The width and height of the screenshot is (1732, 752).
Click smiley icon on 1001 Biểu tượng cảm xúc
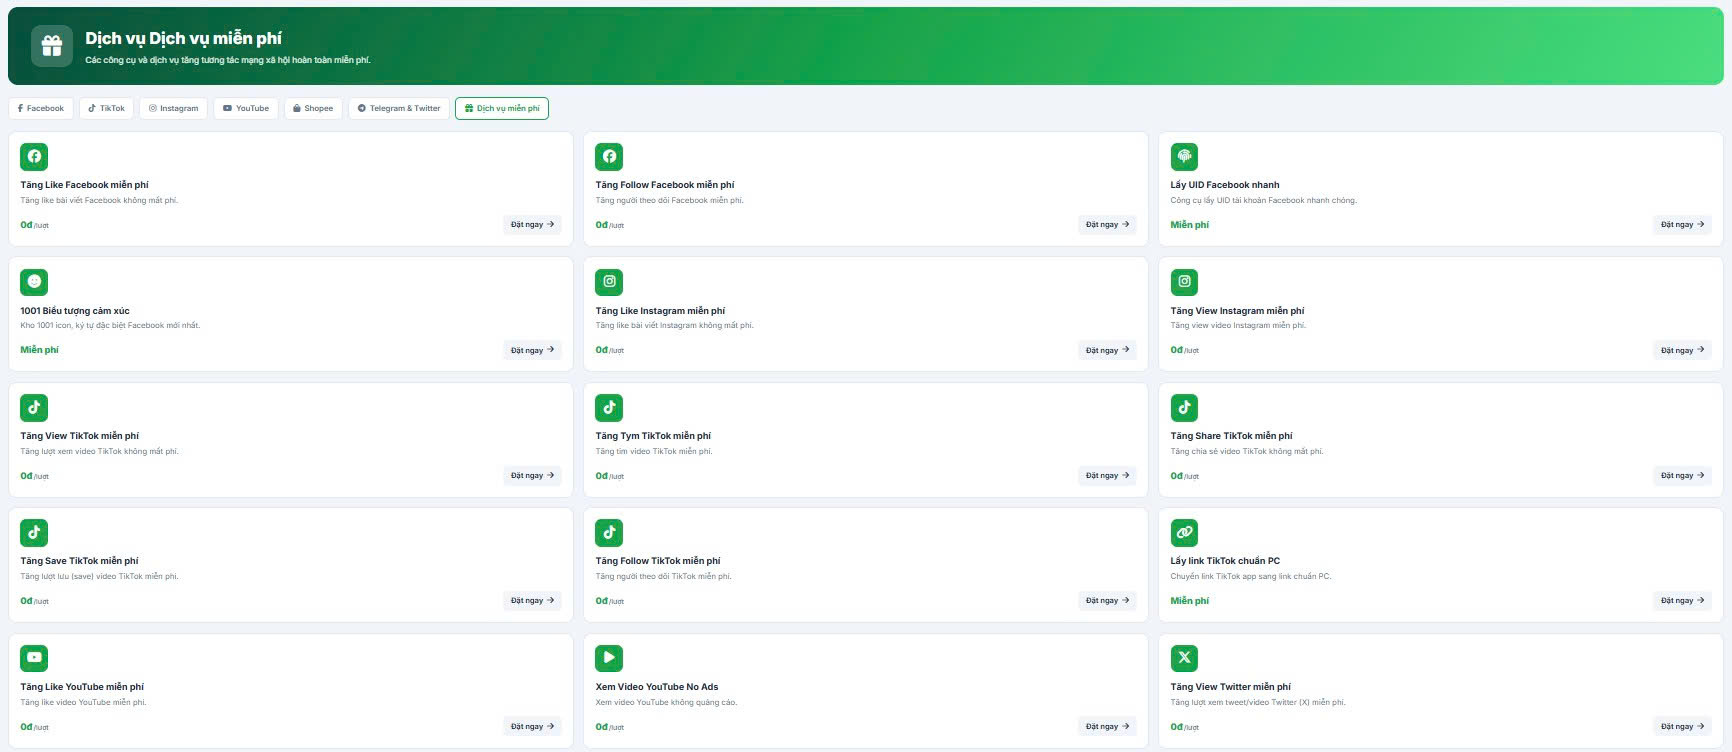34,282
